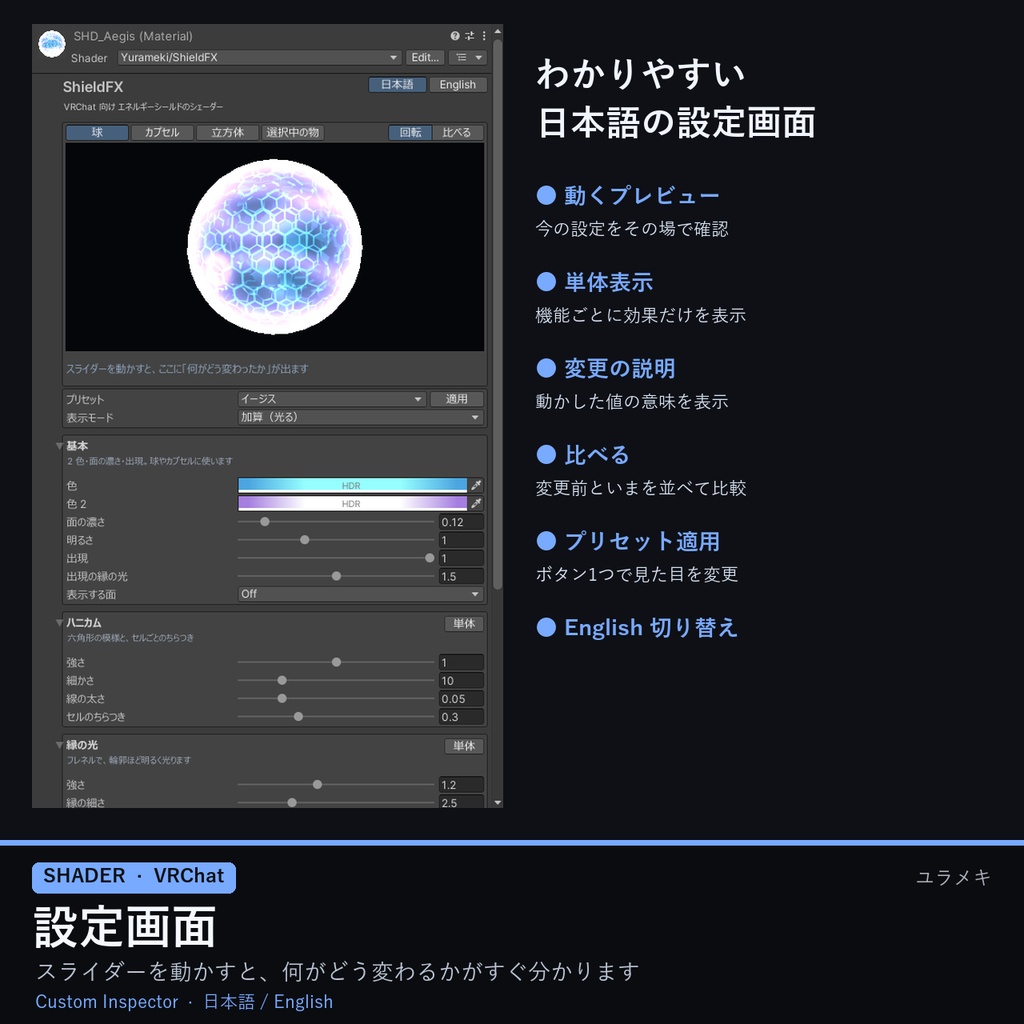Click the hexagon shield sphere preview
The image size is (1024, 1024).
(x=274, y=247)
